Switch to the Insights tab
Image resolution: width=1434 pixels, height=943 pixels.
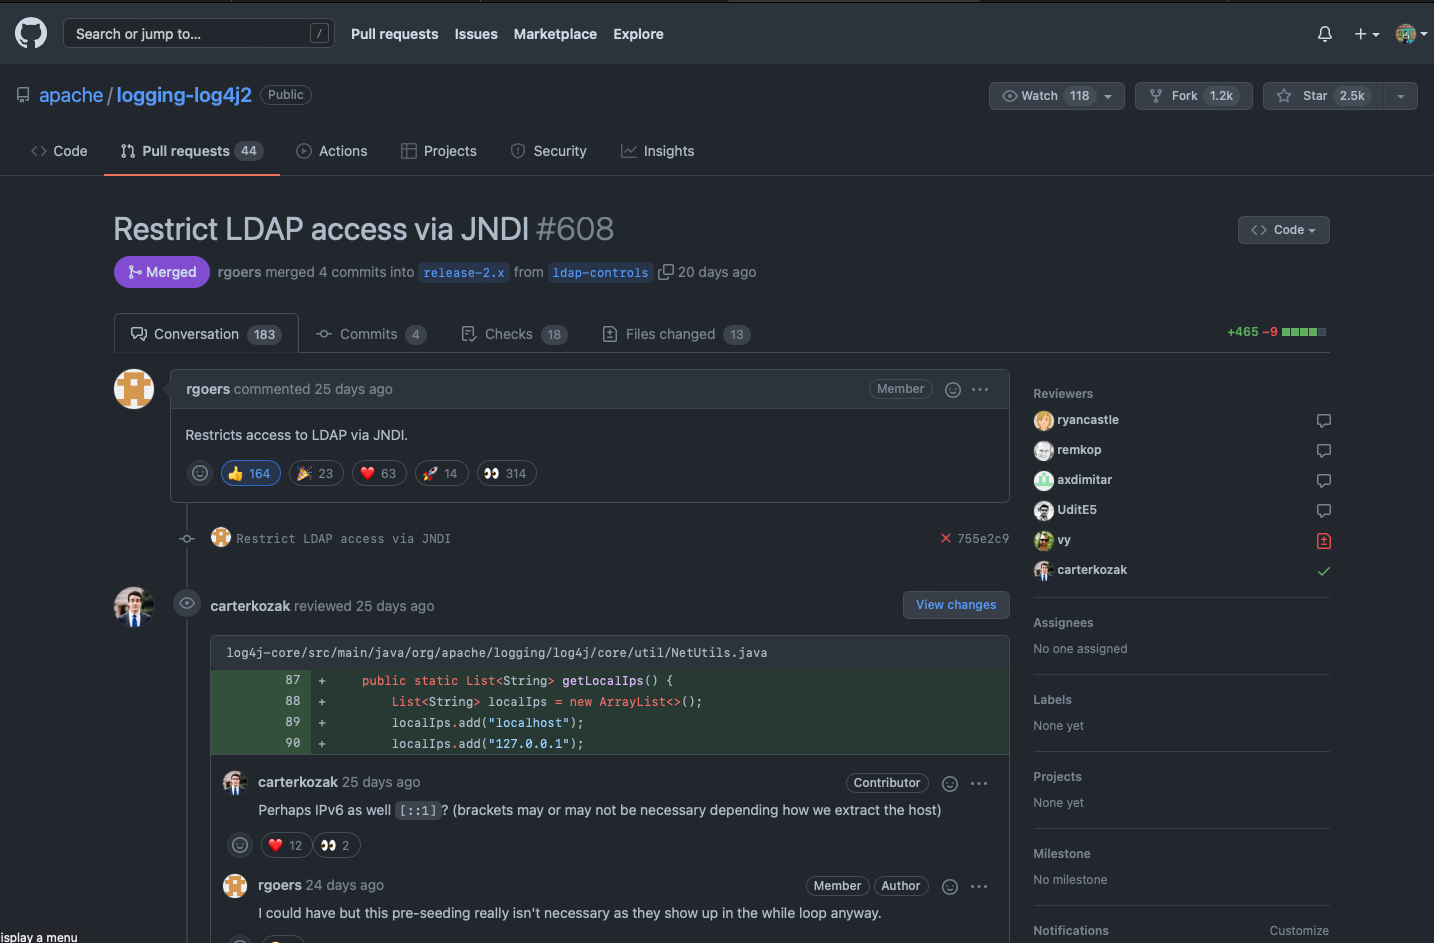point(658,151)
